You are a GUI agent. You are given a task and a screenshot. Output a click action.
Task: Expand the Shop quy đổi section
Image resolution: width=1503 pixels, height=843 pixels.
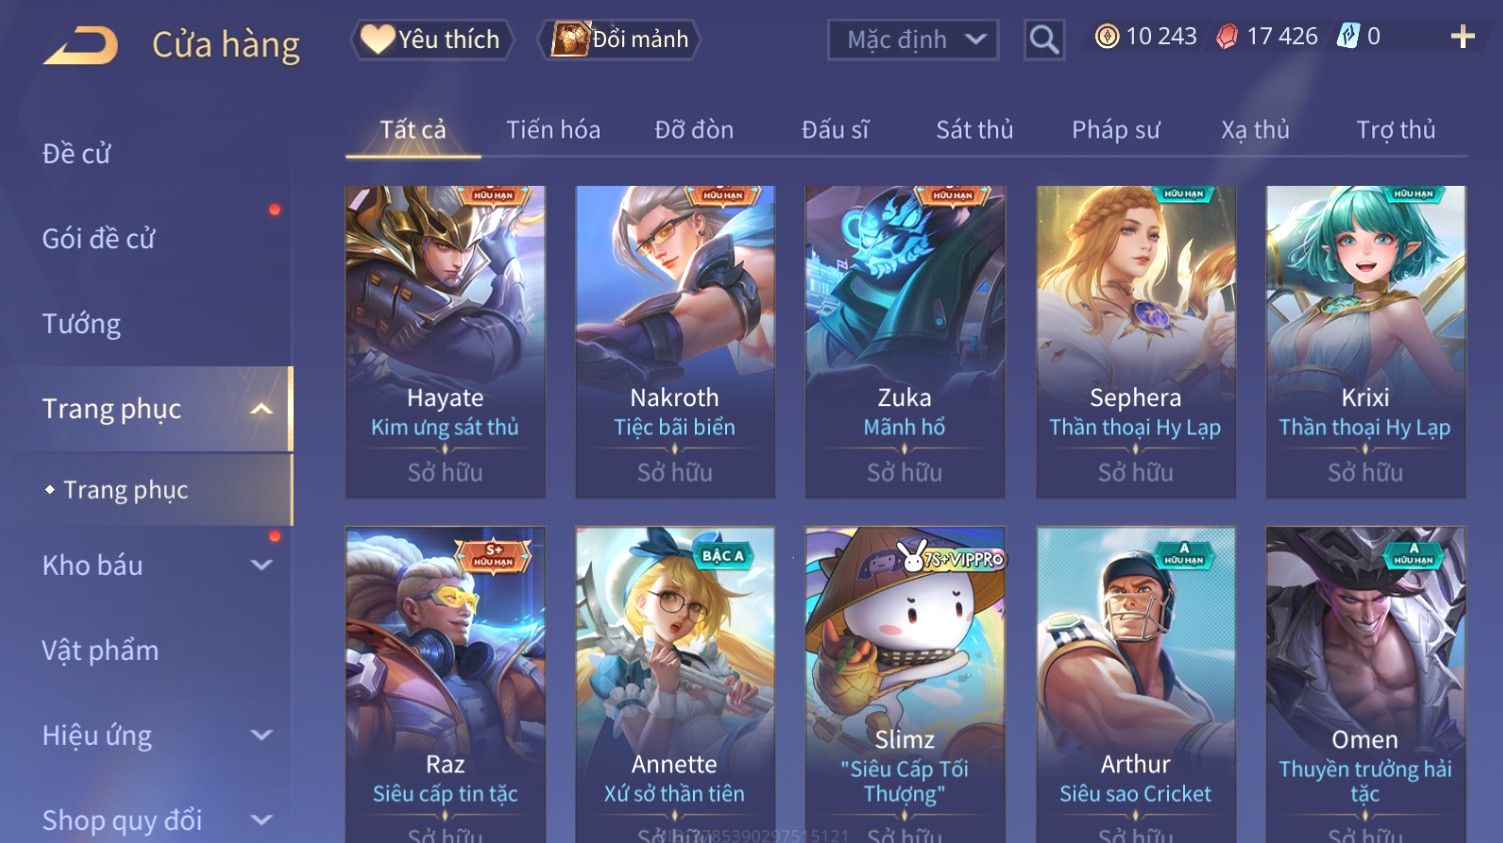click(261, 820)
